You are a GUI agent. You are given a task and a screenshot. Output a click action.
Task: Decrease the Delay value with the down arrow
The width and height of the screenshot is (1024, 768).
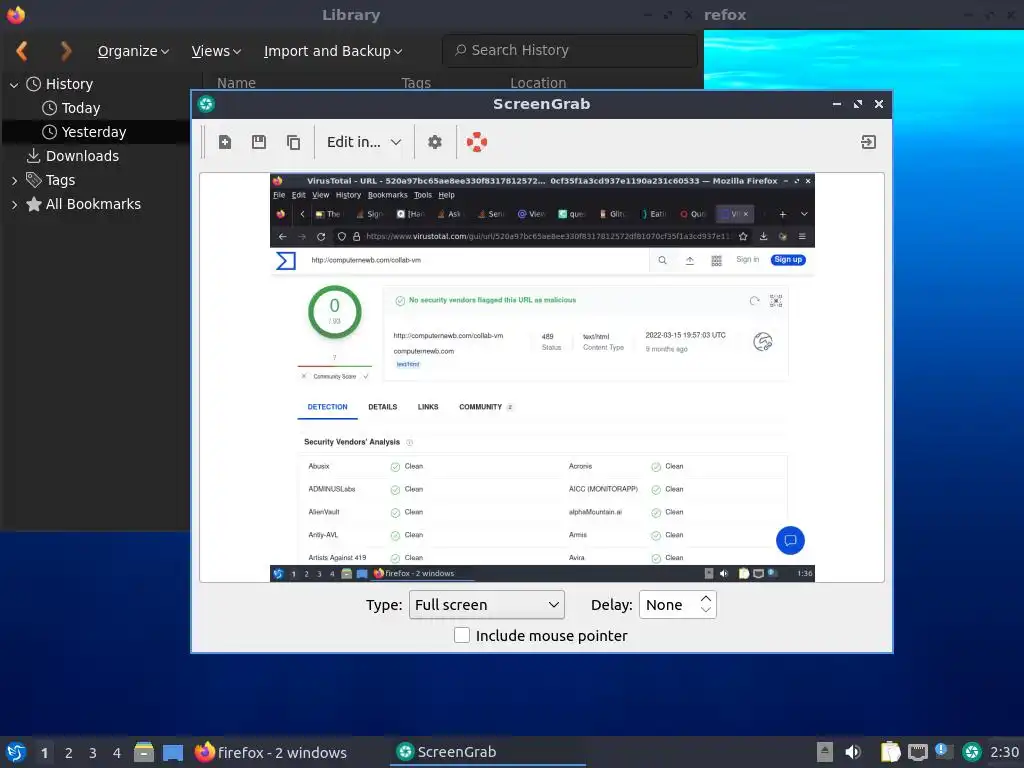[705, 610]
